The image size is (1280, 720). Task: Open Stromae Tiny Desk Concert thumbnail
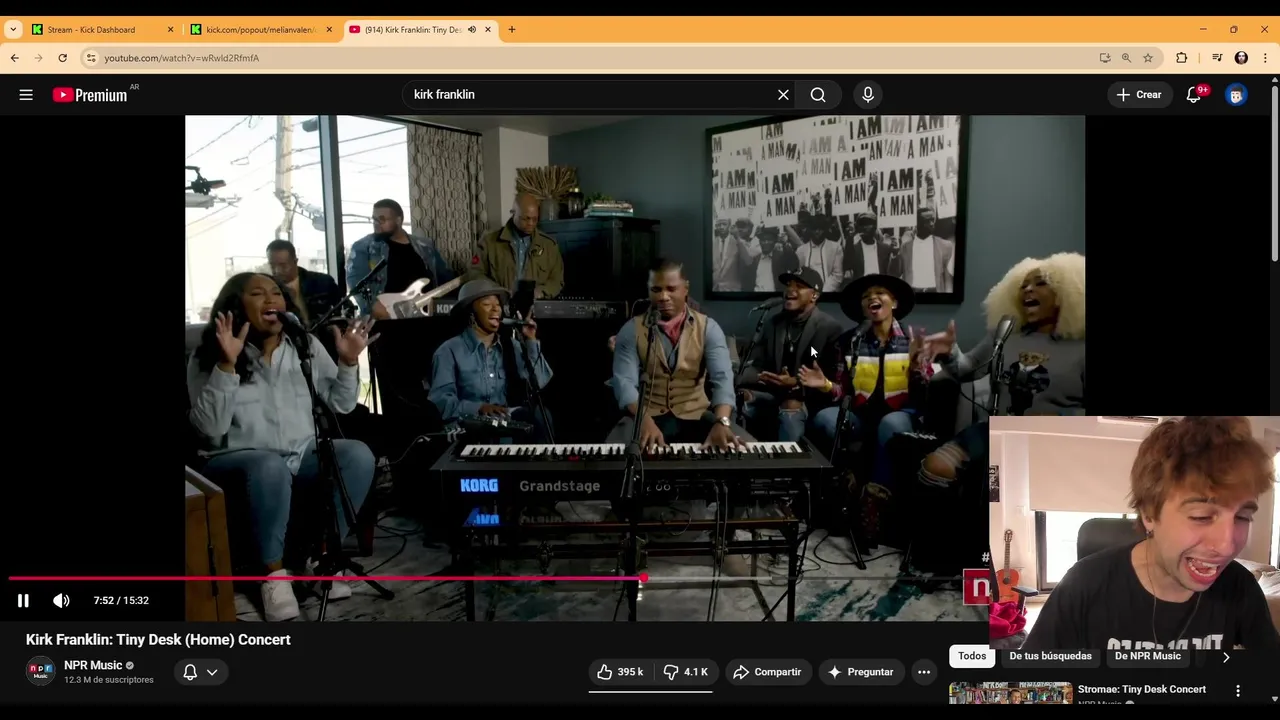pos(1010,693)
